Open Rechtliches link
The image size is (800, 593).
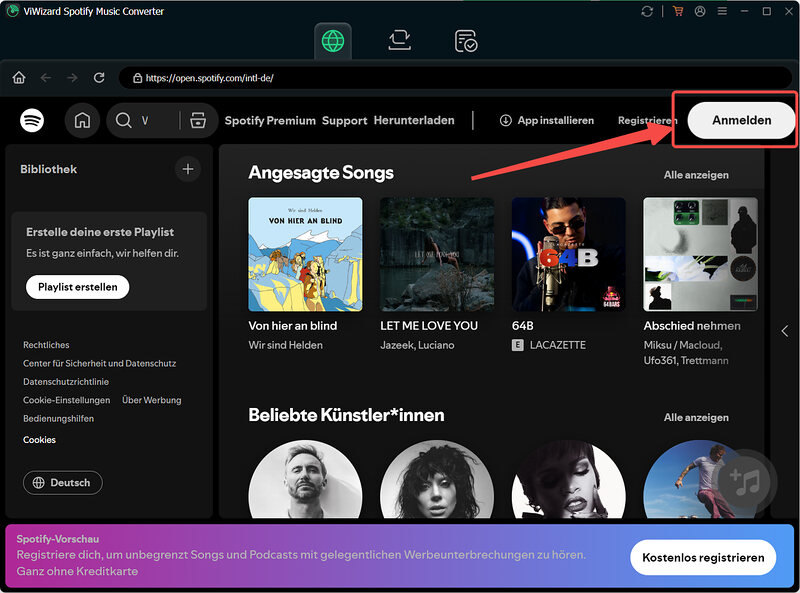(x=46, y=345)
